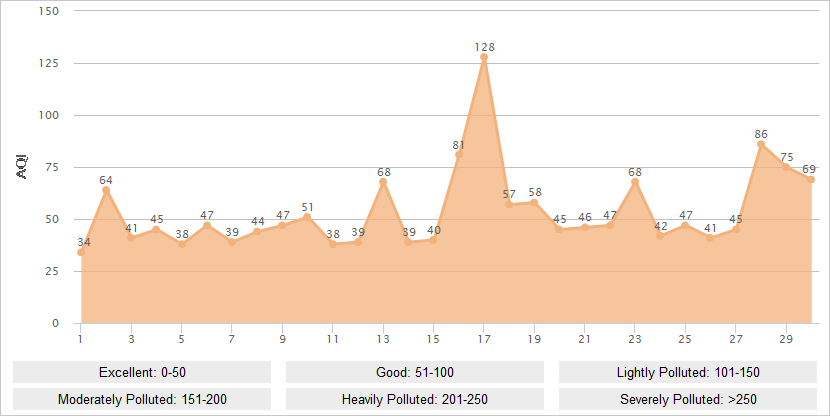The image size is (830, 416).
Task: Click the x-axis label 19
Action: (534, 339)
